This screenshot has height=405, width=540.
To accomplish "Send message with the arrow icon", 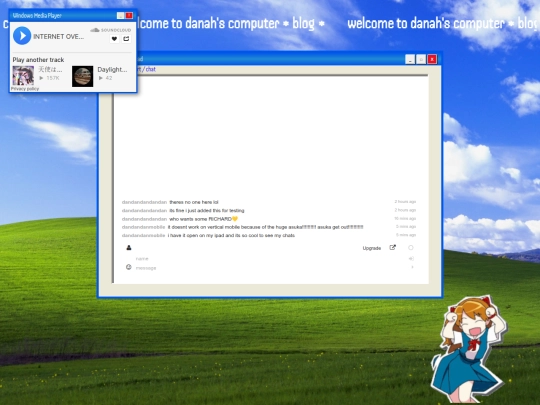I will point(412,267).
